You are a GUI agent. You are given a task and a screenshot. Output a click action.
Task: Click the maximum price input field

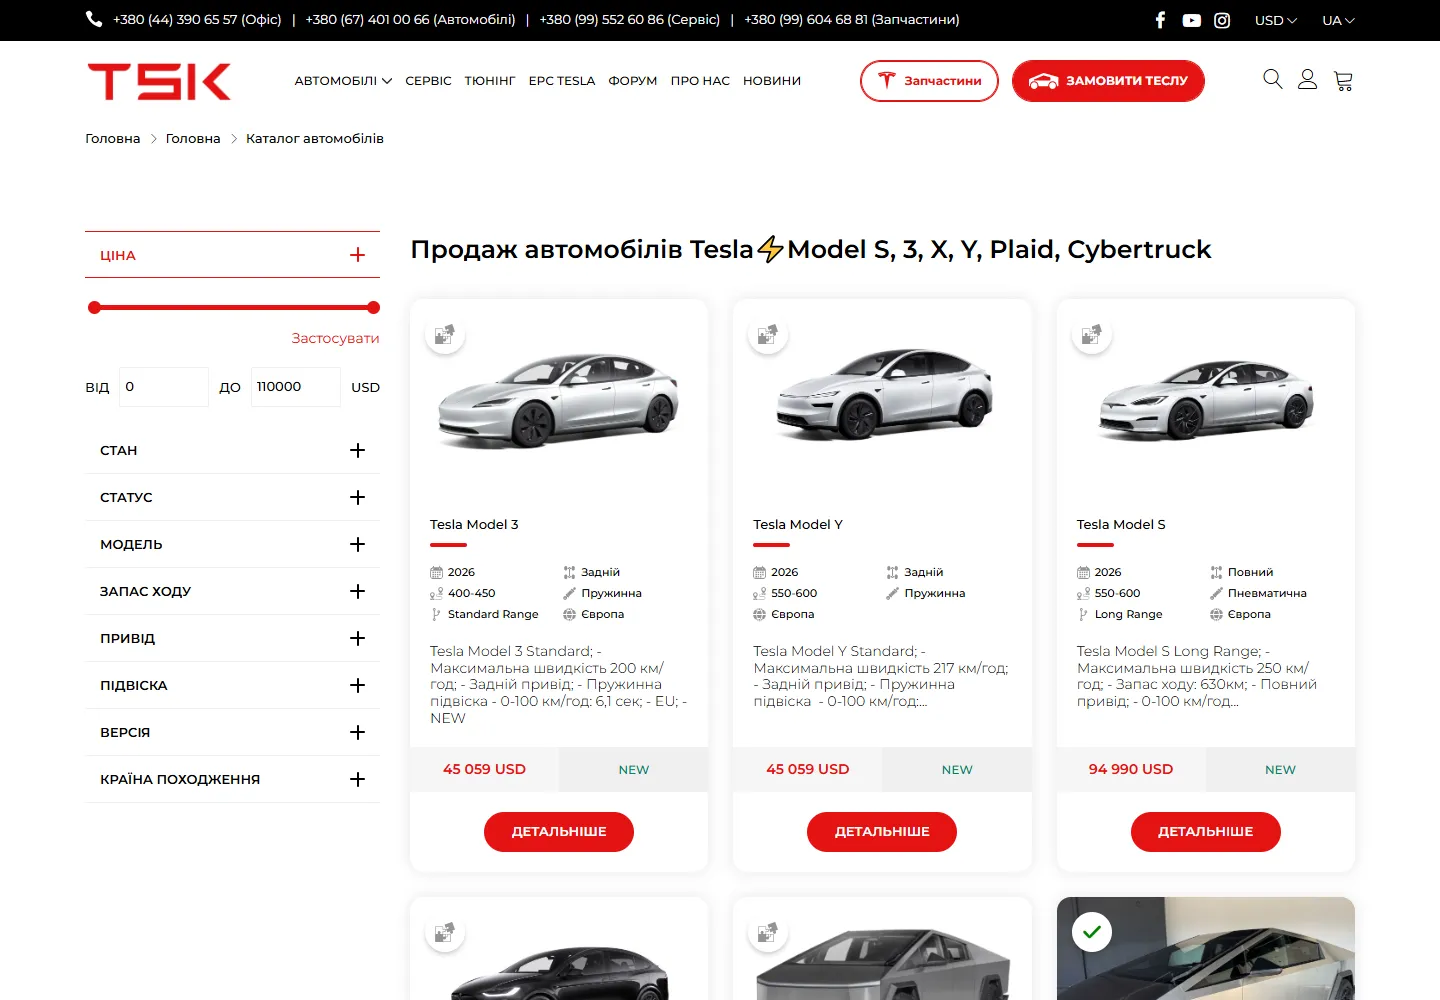point(296,387)
